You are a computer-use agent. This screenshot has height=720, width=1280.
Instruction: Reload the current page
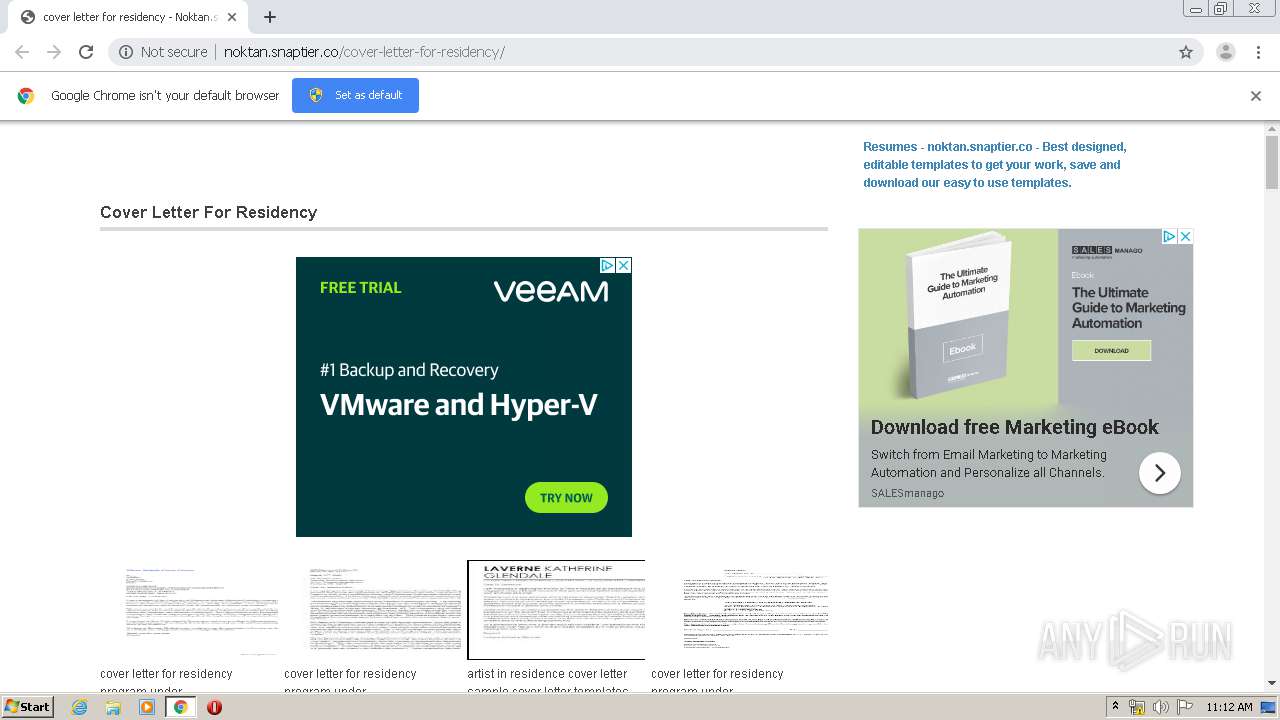coord(86,52)
